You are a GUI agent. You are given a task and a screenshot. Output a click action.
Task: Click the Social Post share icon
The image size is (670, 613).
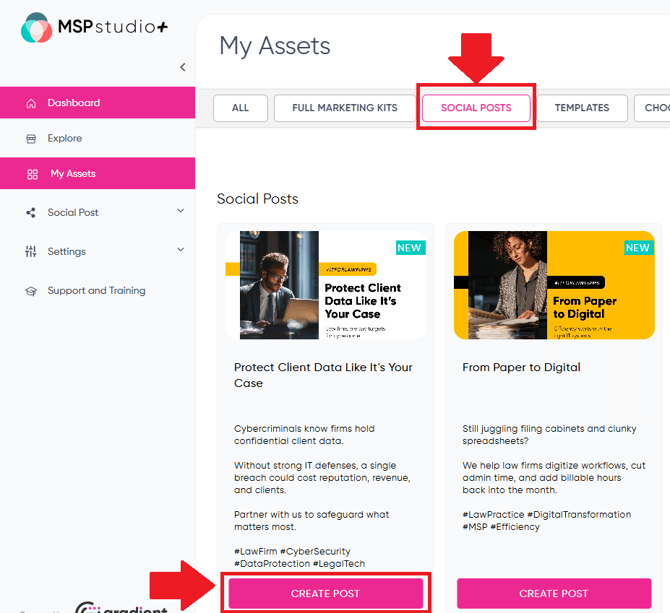click(x=31, y=213)
